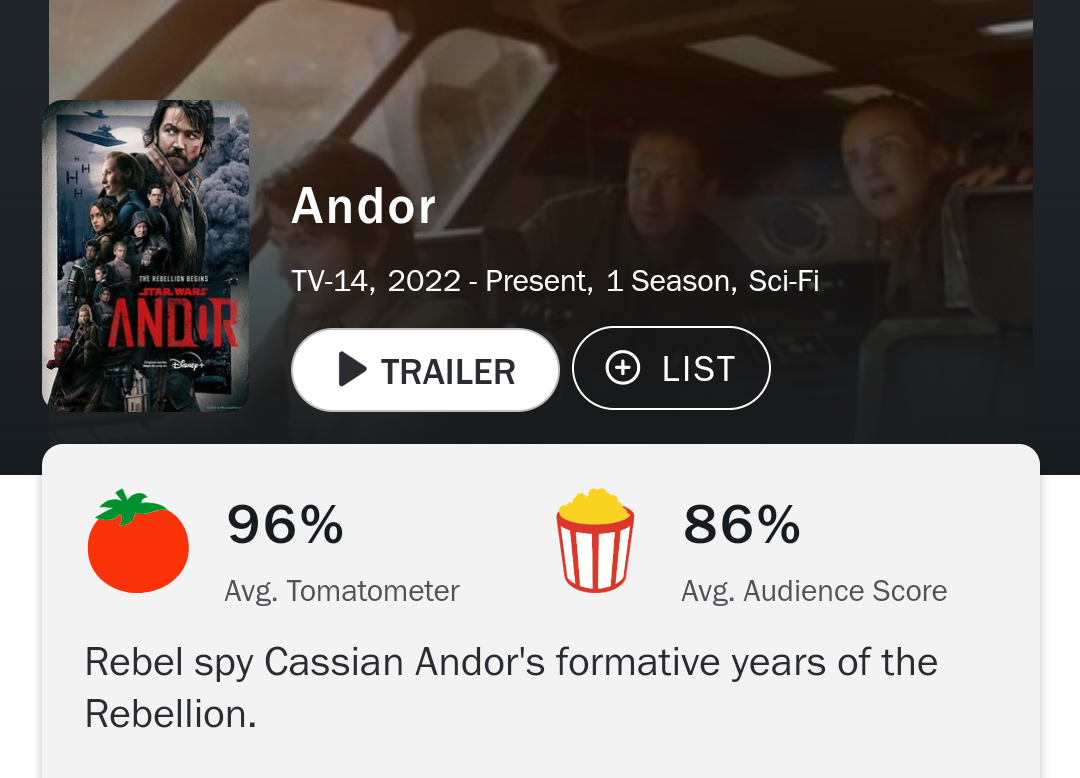Play the Andor trailer
This screenshot has width=1080, height=778.
425,370
